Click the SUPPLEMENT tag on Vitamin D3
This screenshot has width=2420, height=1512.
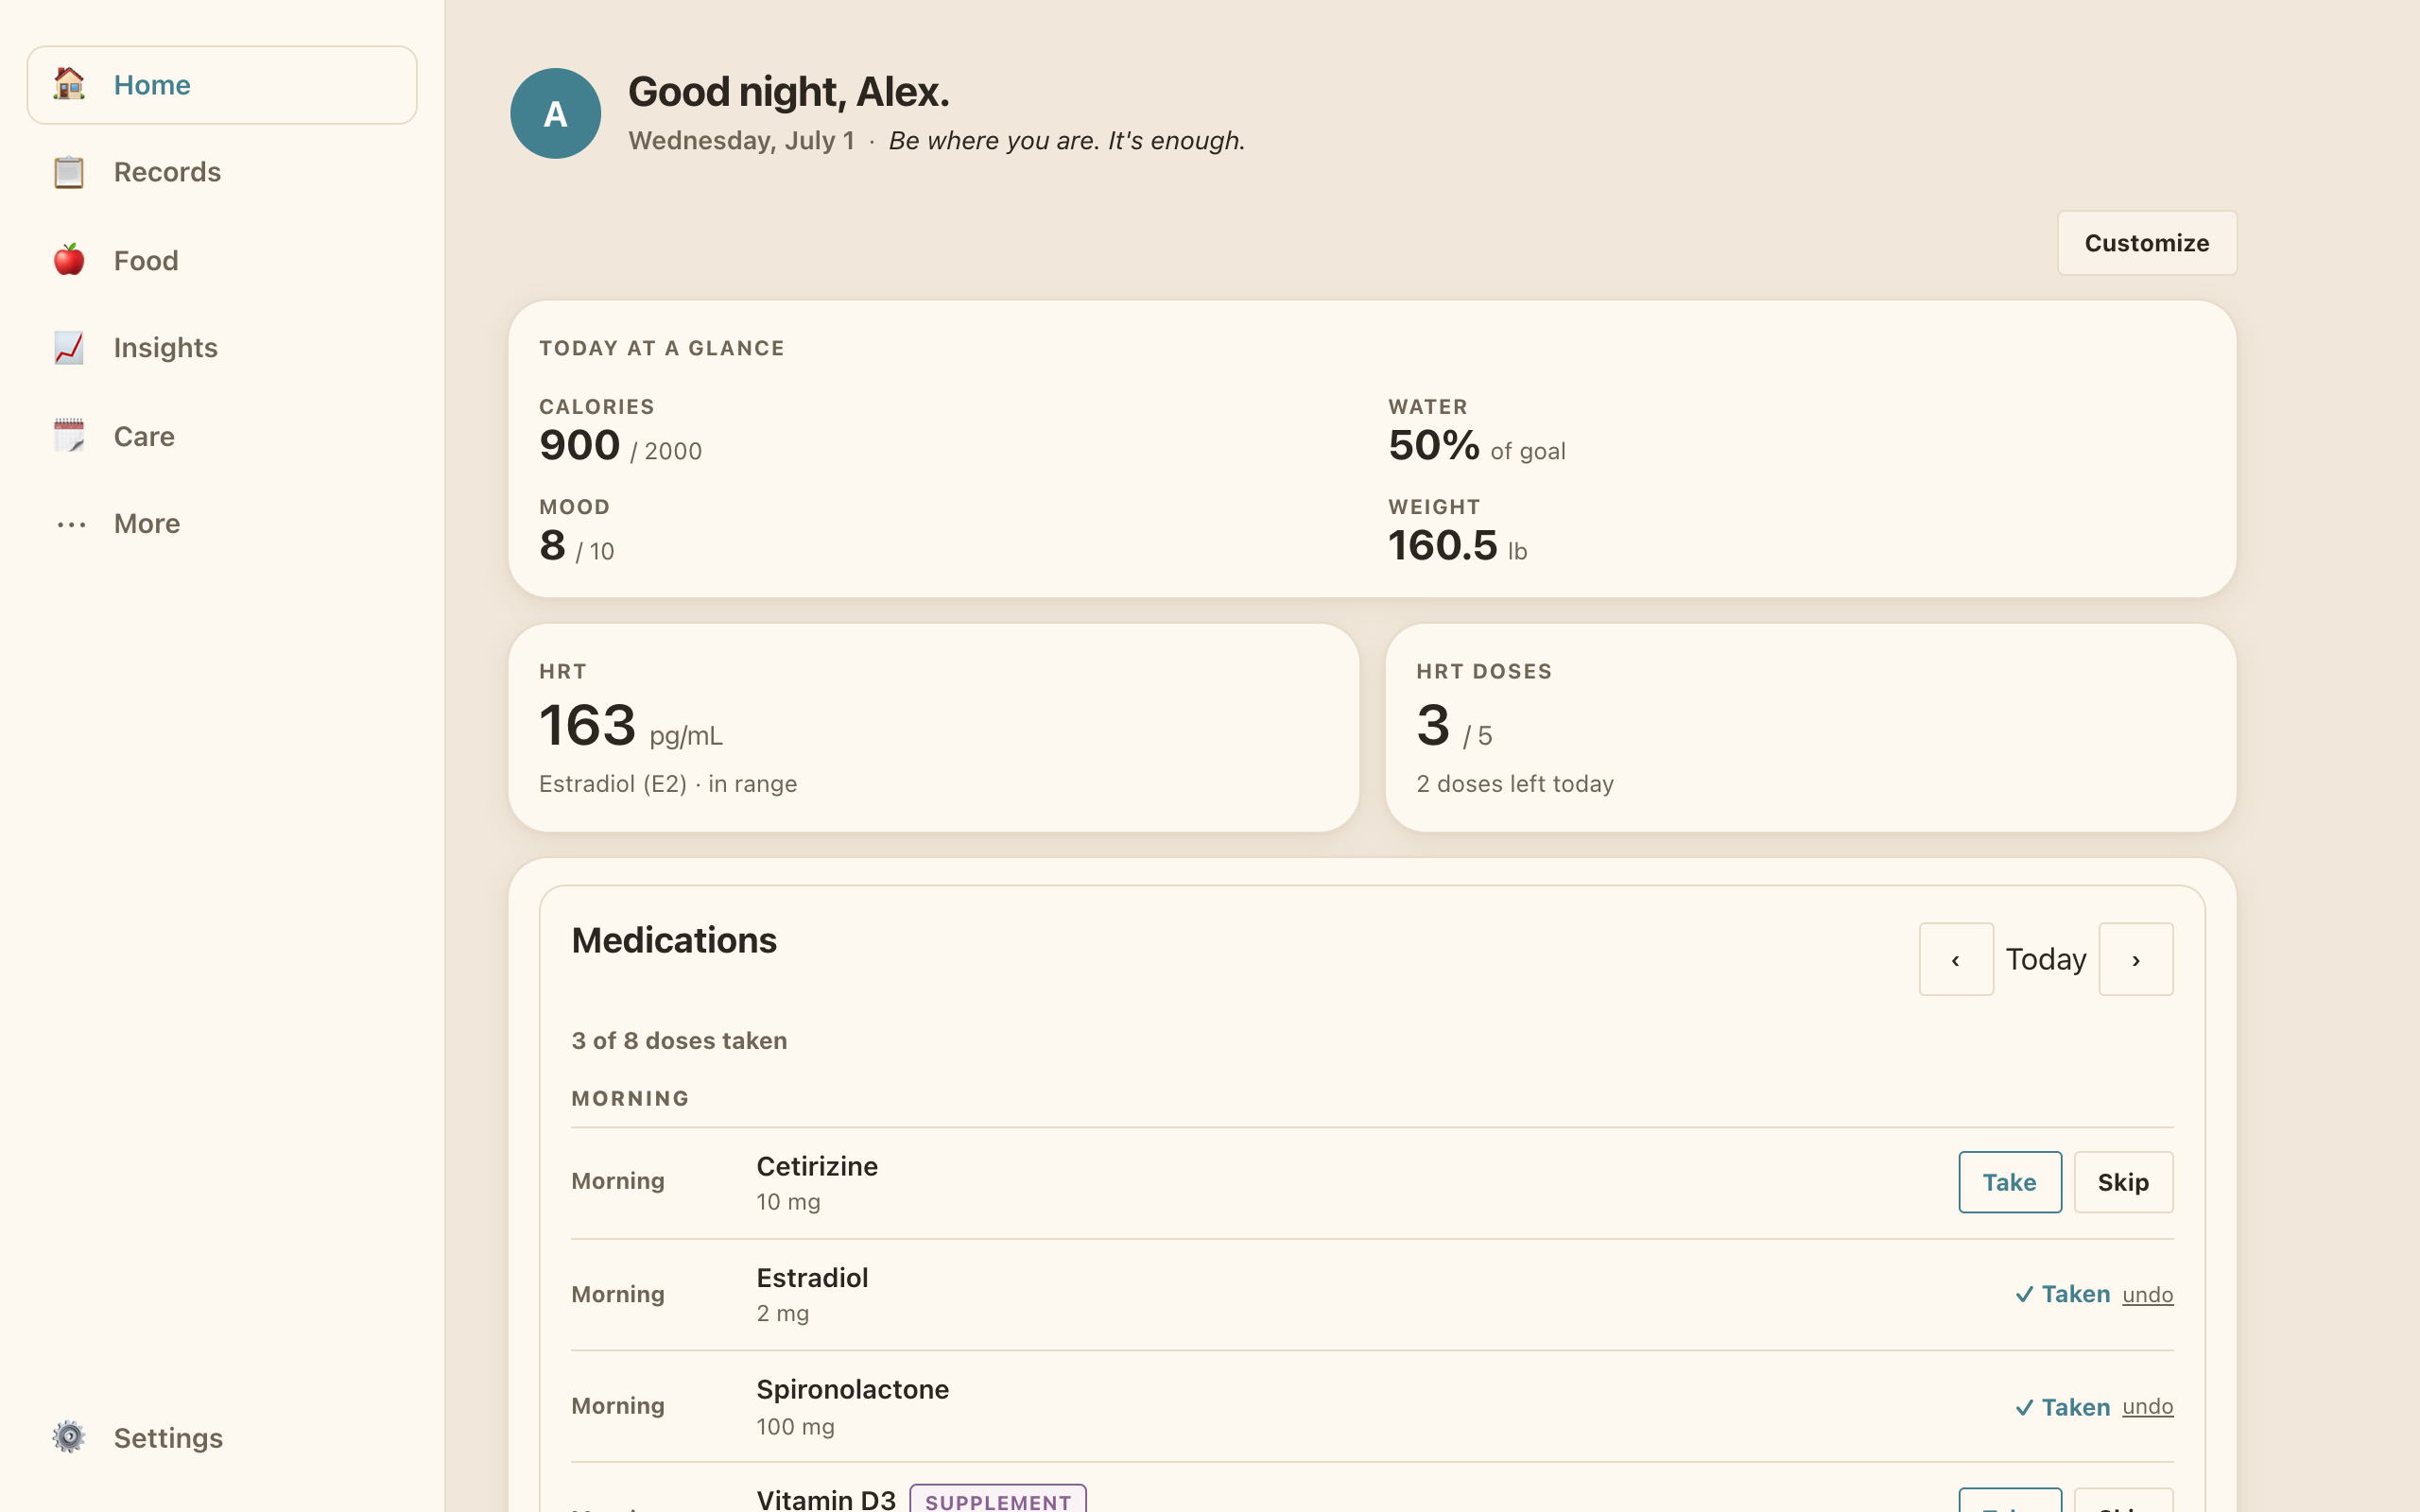[x=998, y=1500]
